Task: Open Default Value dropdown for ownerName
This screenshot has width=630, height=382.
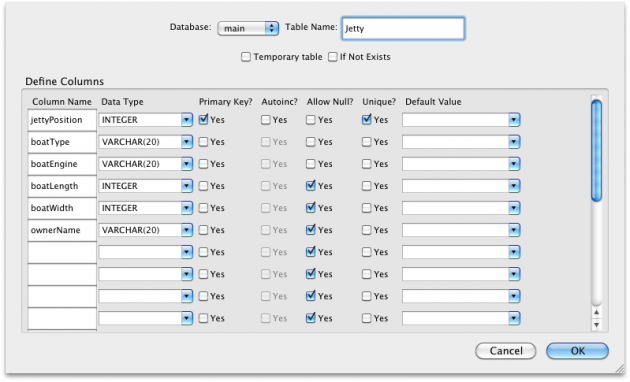Action: tap(514, 230)
